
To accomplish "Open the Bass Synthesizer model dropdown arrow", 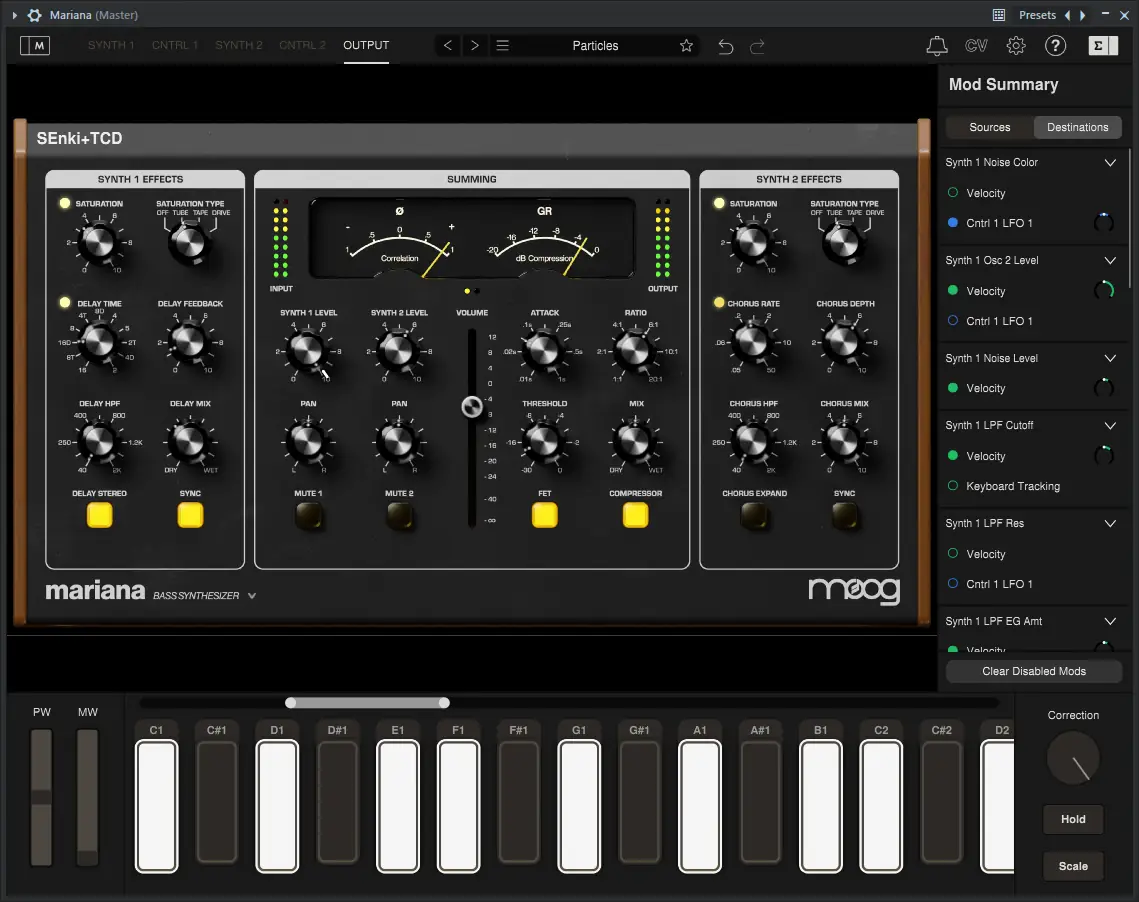I will click(252, 596).
